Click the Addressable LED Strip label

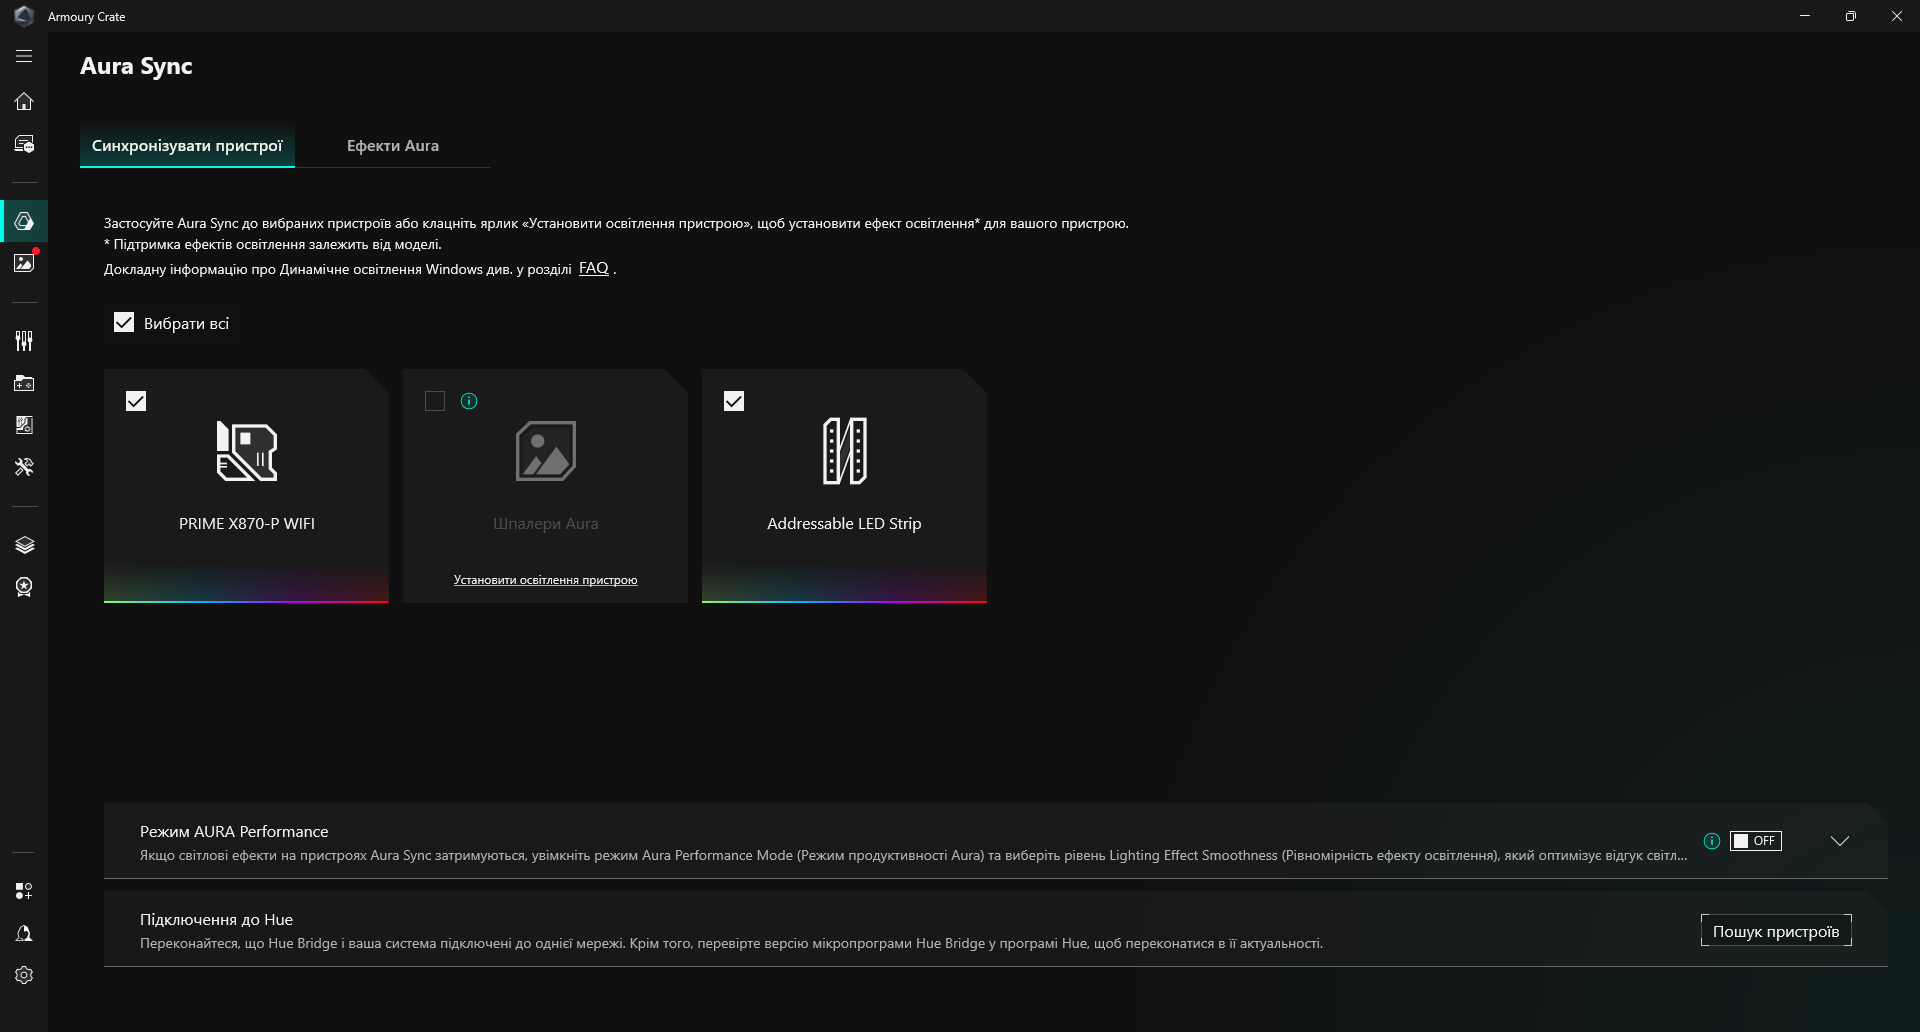(845, 524)
